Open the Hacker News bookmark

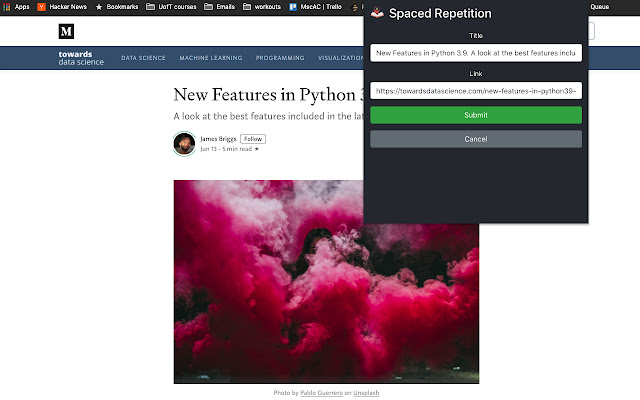(x=62, y=6)
